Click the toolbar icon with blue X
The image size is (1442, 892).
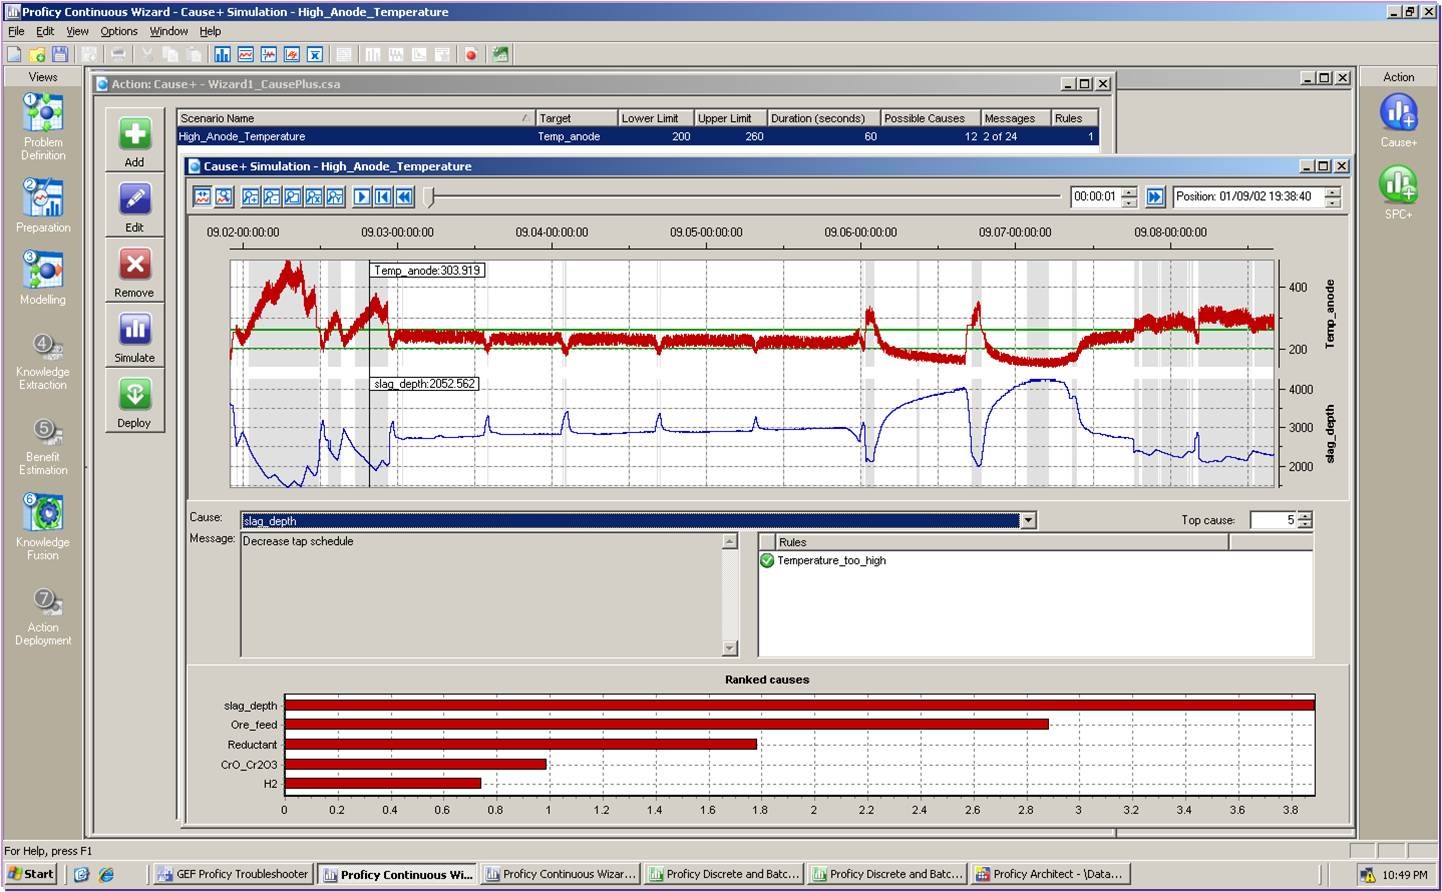click(x=315, y=54)
